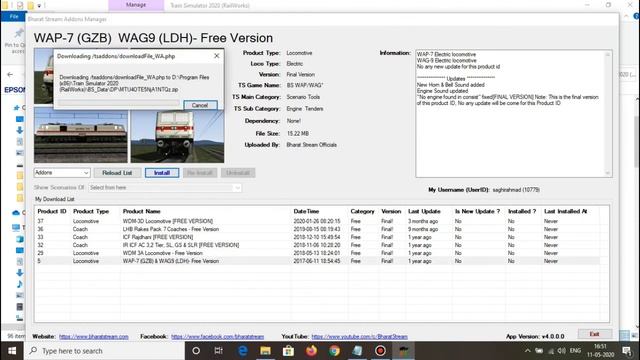Open the taskbar clock and date
The height and width of the screenshot is (360, 640).
[600, 351]
